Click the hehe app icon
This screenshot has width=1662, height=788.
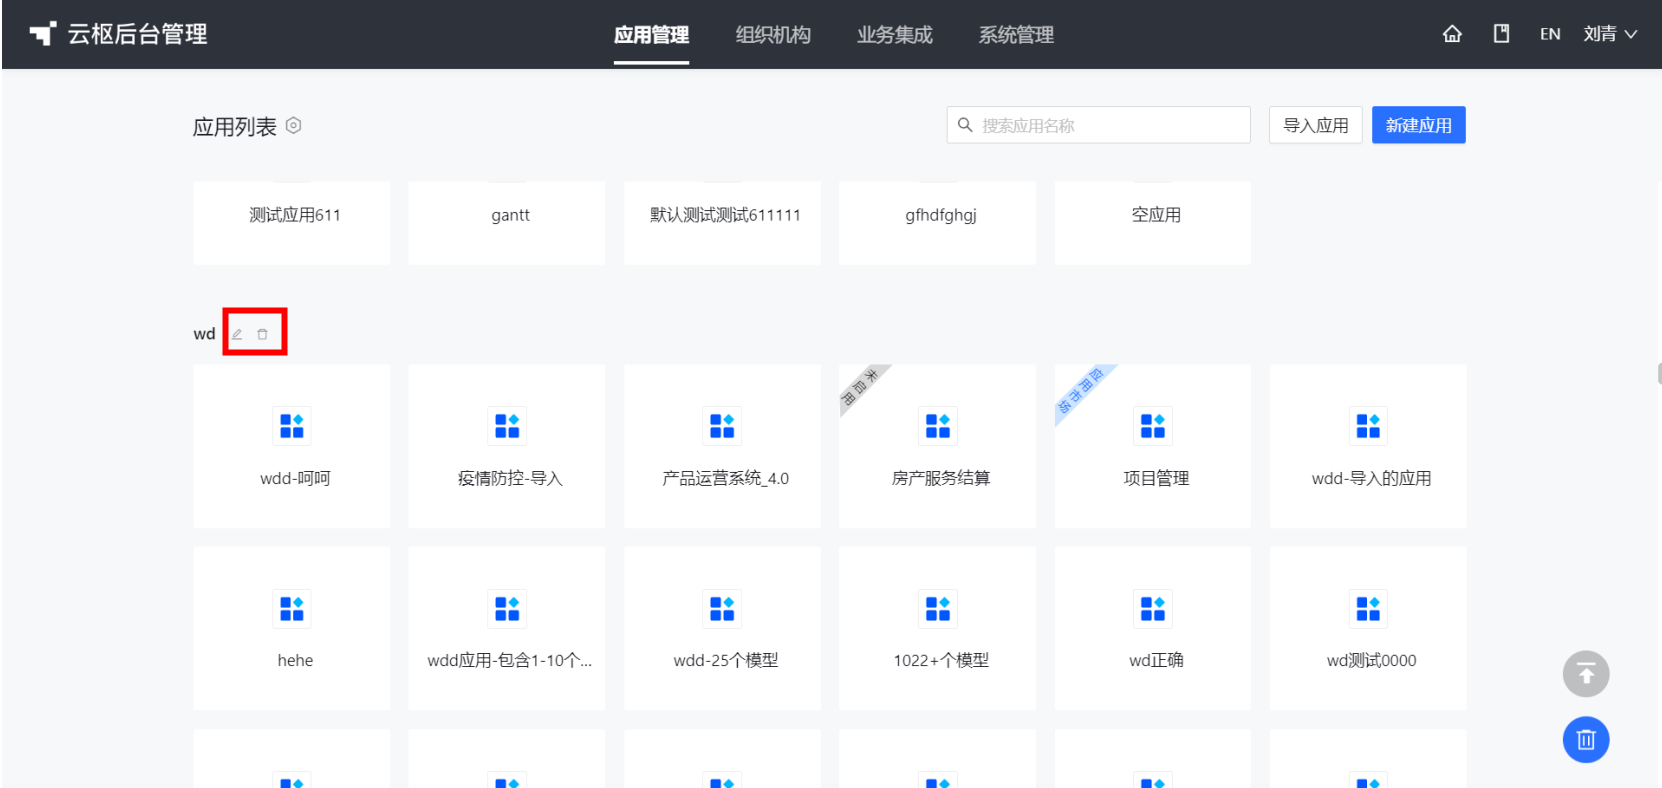coord(292,608)
